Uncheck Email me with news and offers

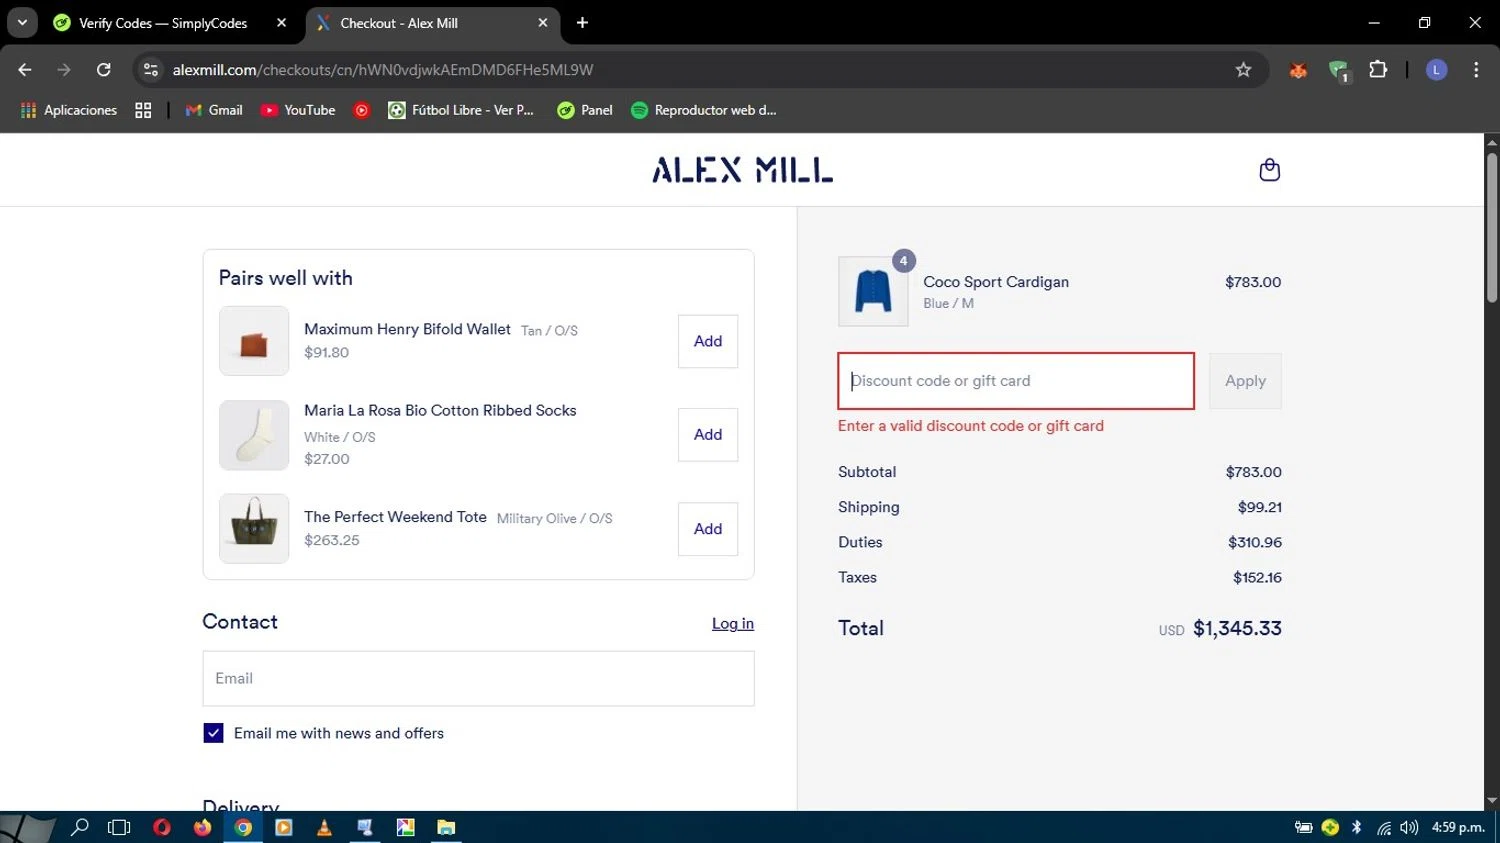(x=213, y=733)
